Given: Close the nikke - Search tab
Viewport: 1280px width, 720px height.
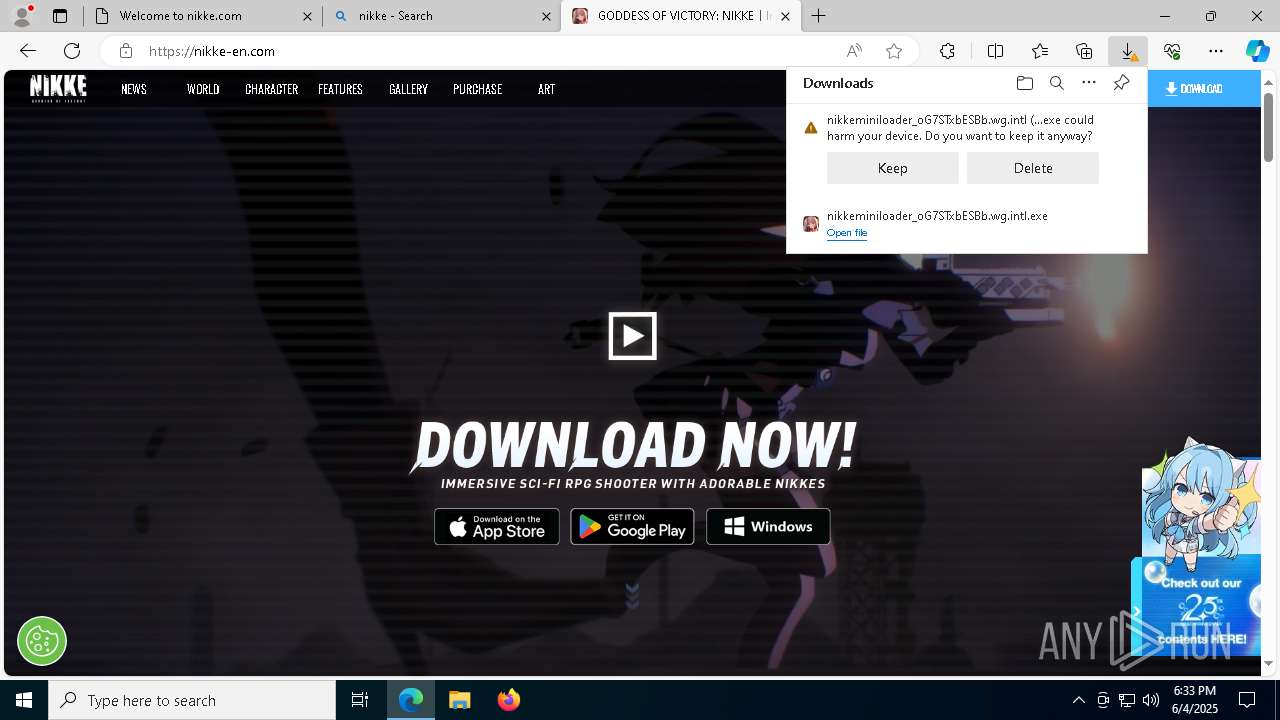Looking at the screenshot, I should (x=546, y=16).
